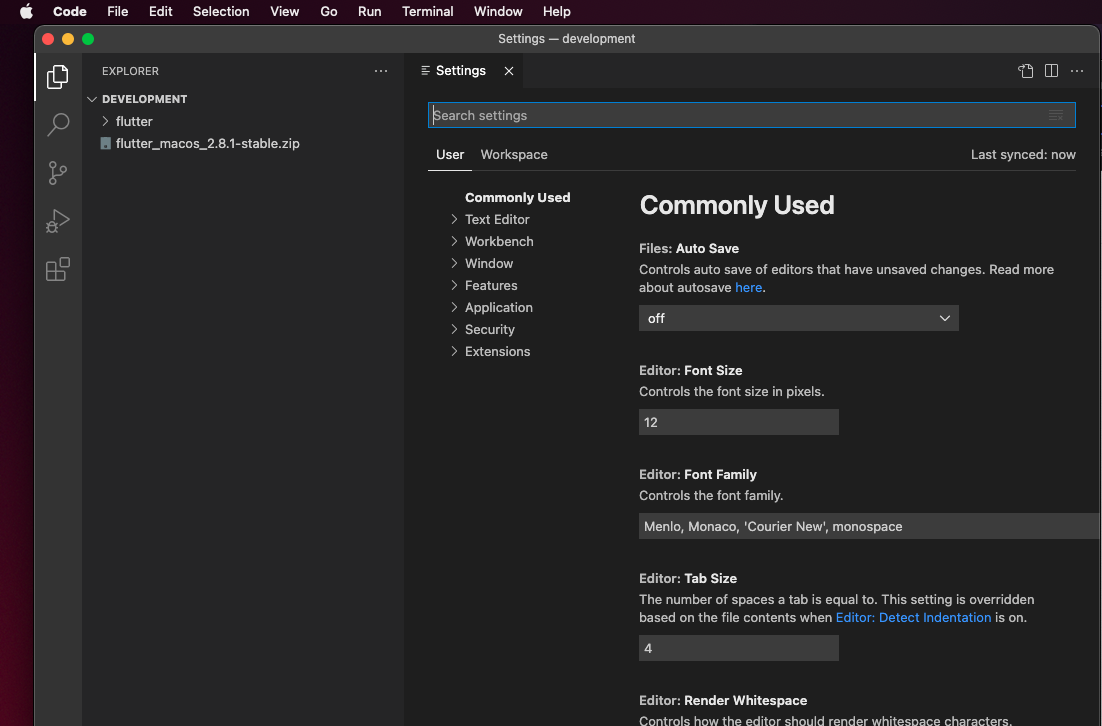This screenshot has width=1102, height=726.
Task: Expand the Application settings category
Action: pos(455,307)
